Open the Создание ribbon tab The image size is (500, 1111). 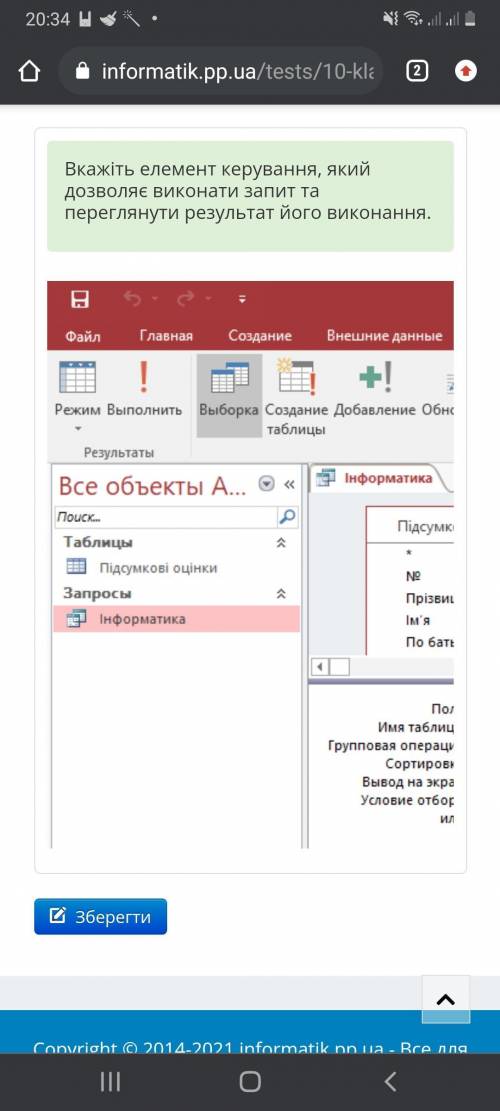coord(260,336)
